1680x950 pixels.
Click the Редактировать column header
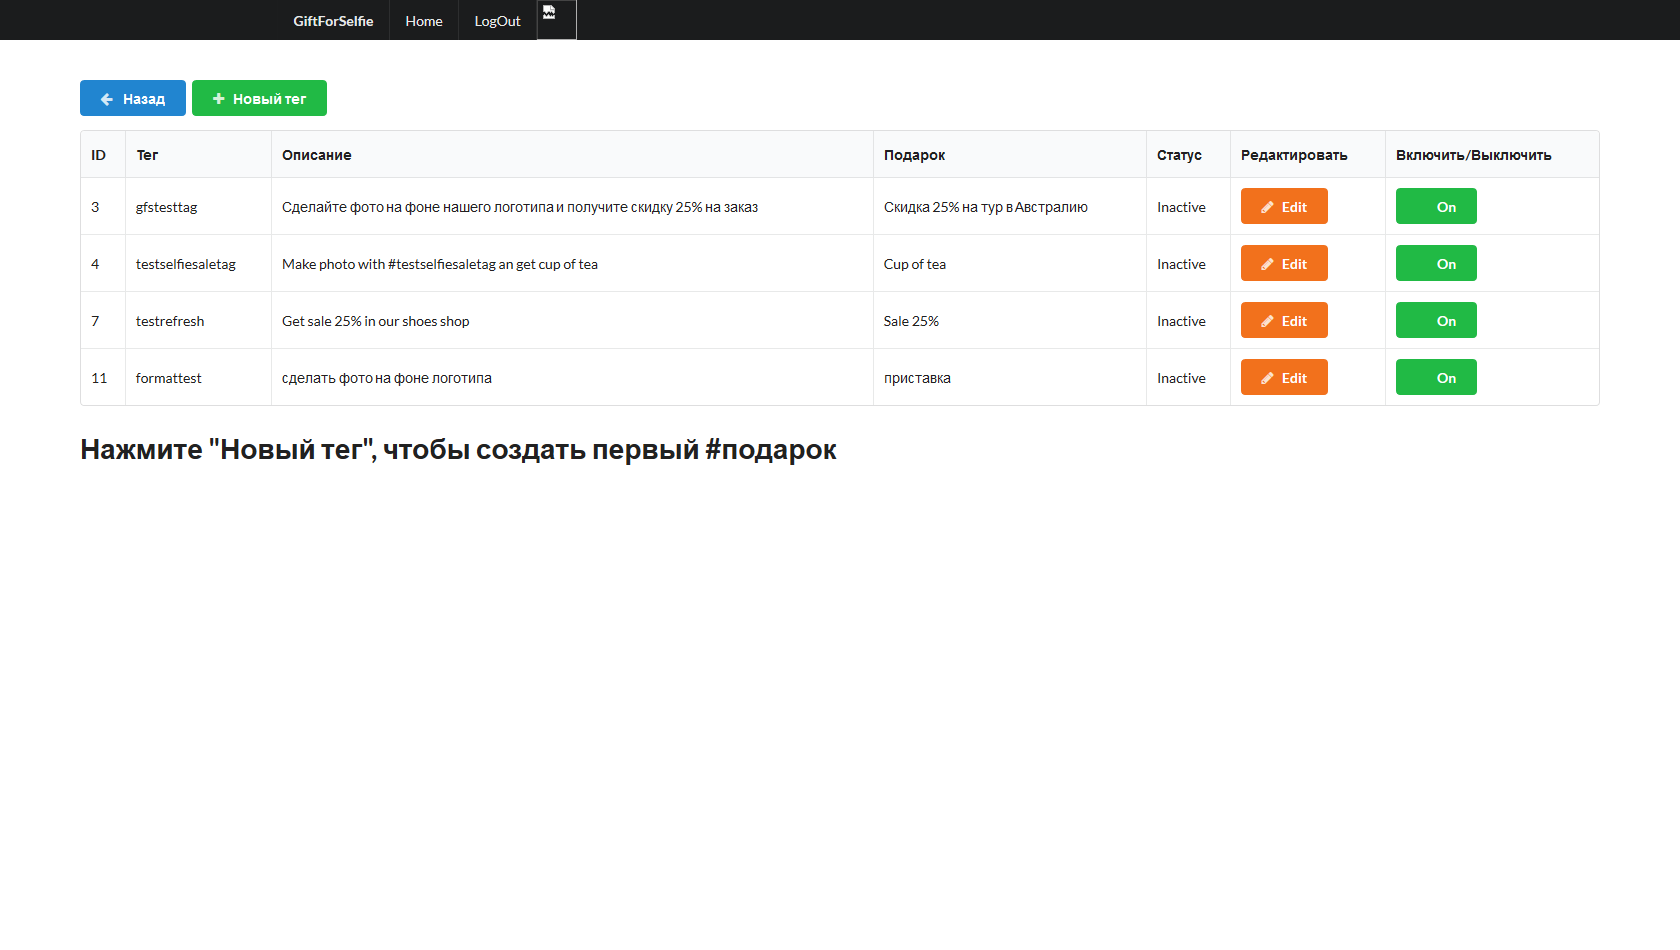(1308, 155)
